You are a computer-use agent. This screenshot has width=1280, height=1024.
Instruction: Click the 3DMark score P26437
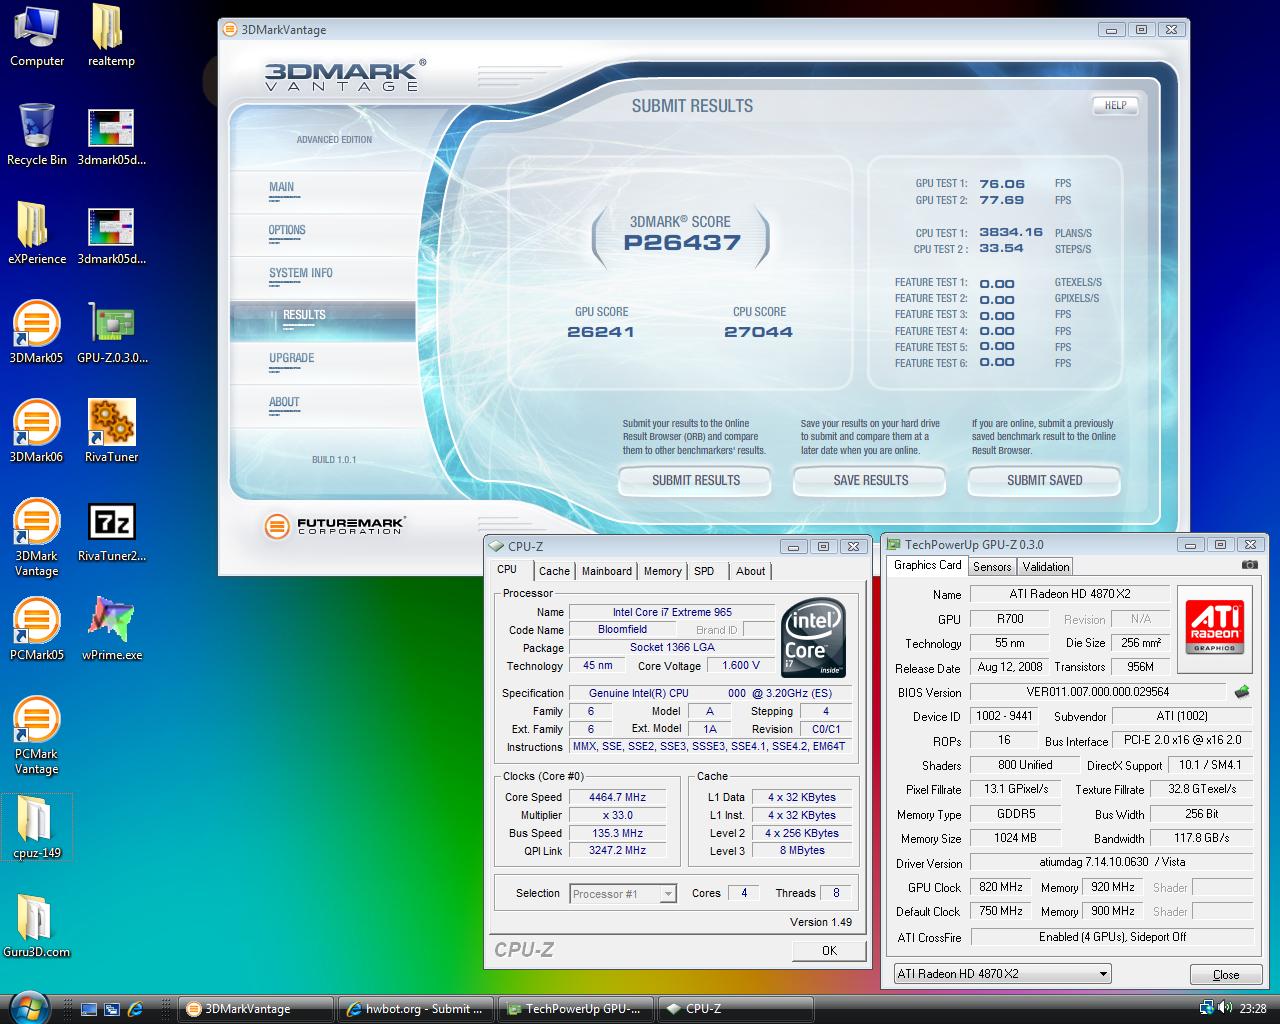(682, 242)
